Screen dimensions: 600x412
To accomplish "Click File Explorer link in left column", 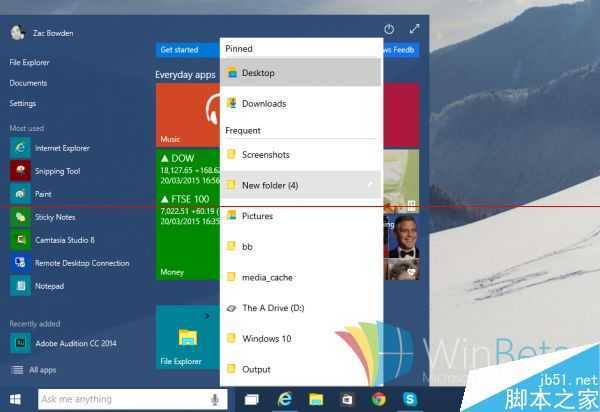I will (x=29, y=62).
